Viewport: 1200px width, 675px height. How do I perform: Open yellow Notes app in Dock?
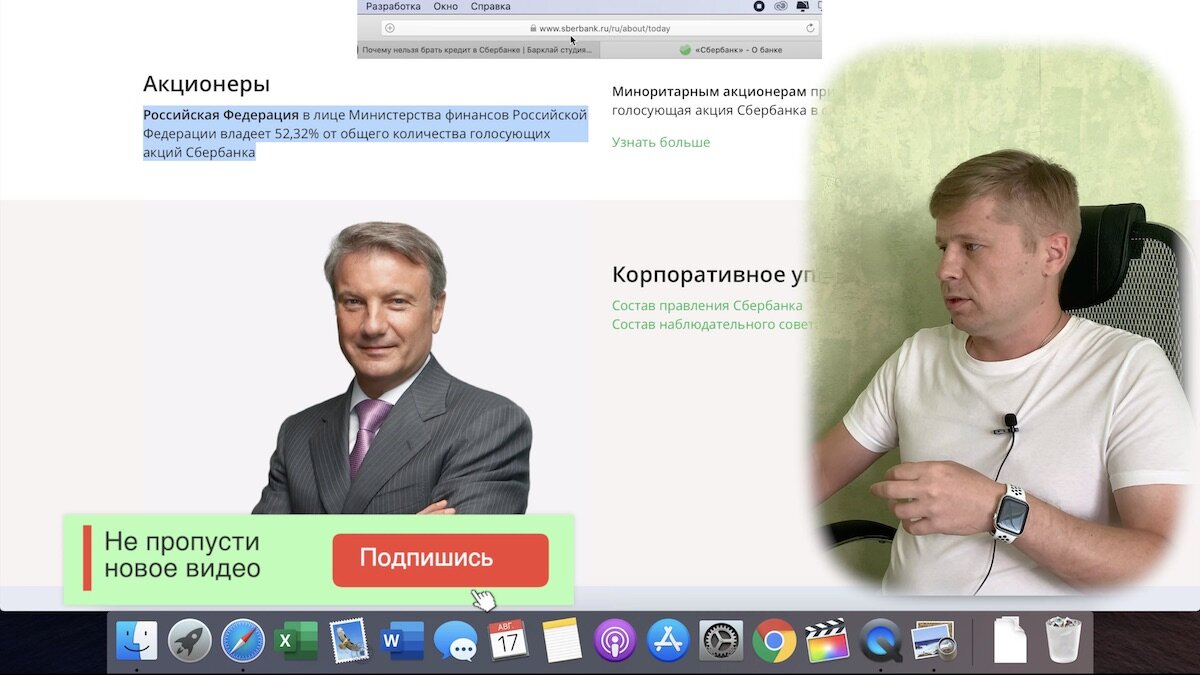562,641
